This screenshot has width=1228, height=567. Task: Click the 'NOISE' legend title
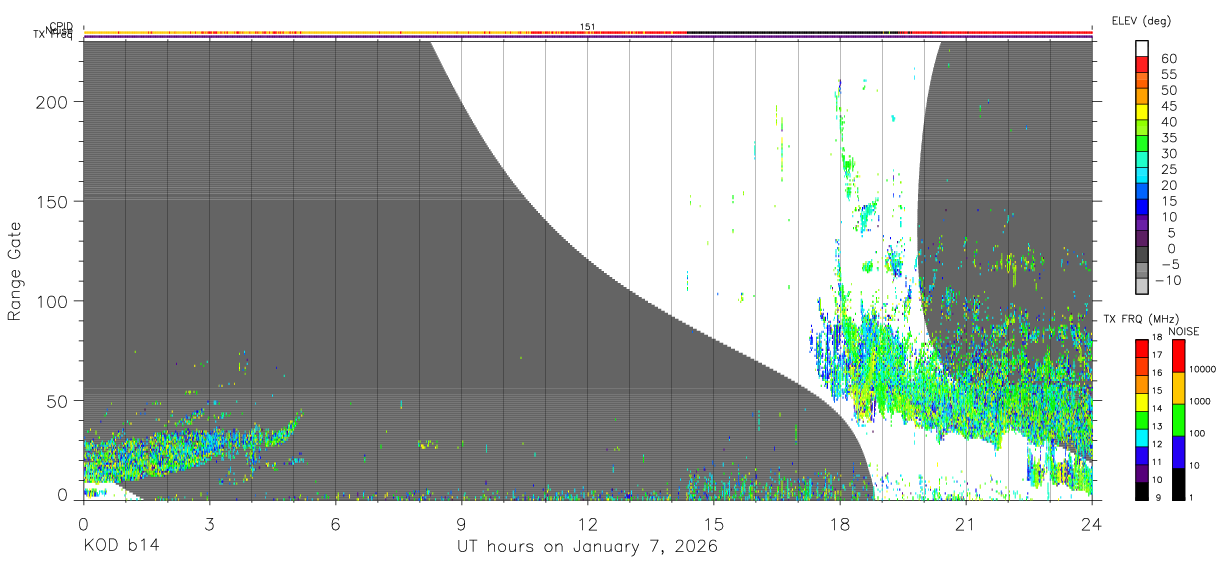point(1184,331)
